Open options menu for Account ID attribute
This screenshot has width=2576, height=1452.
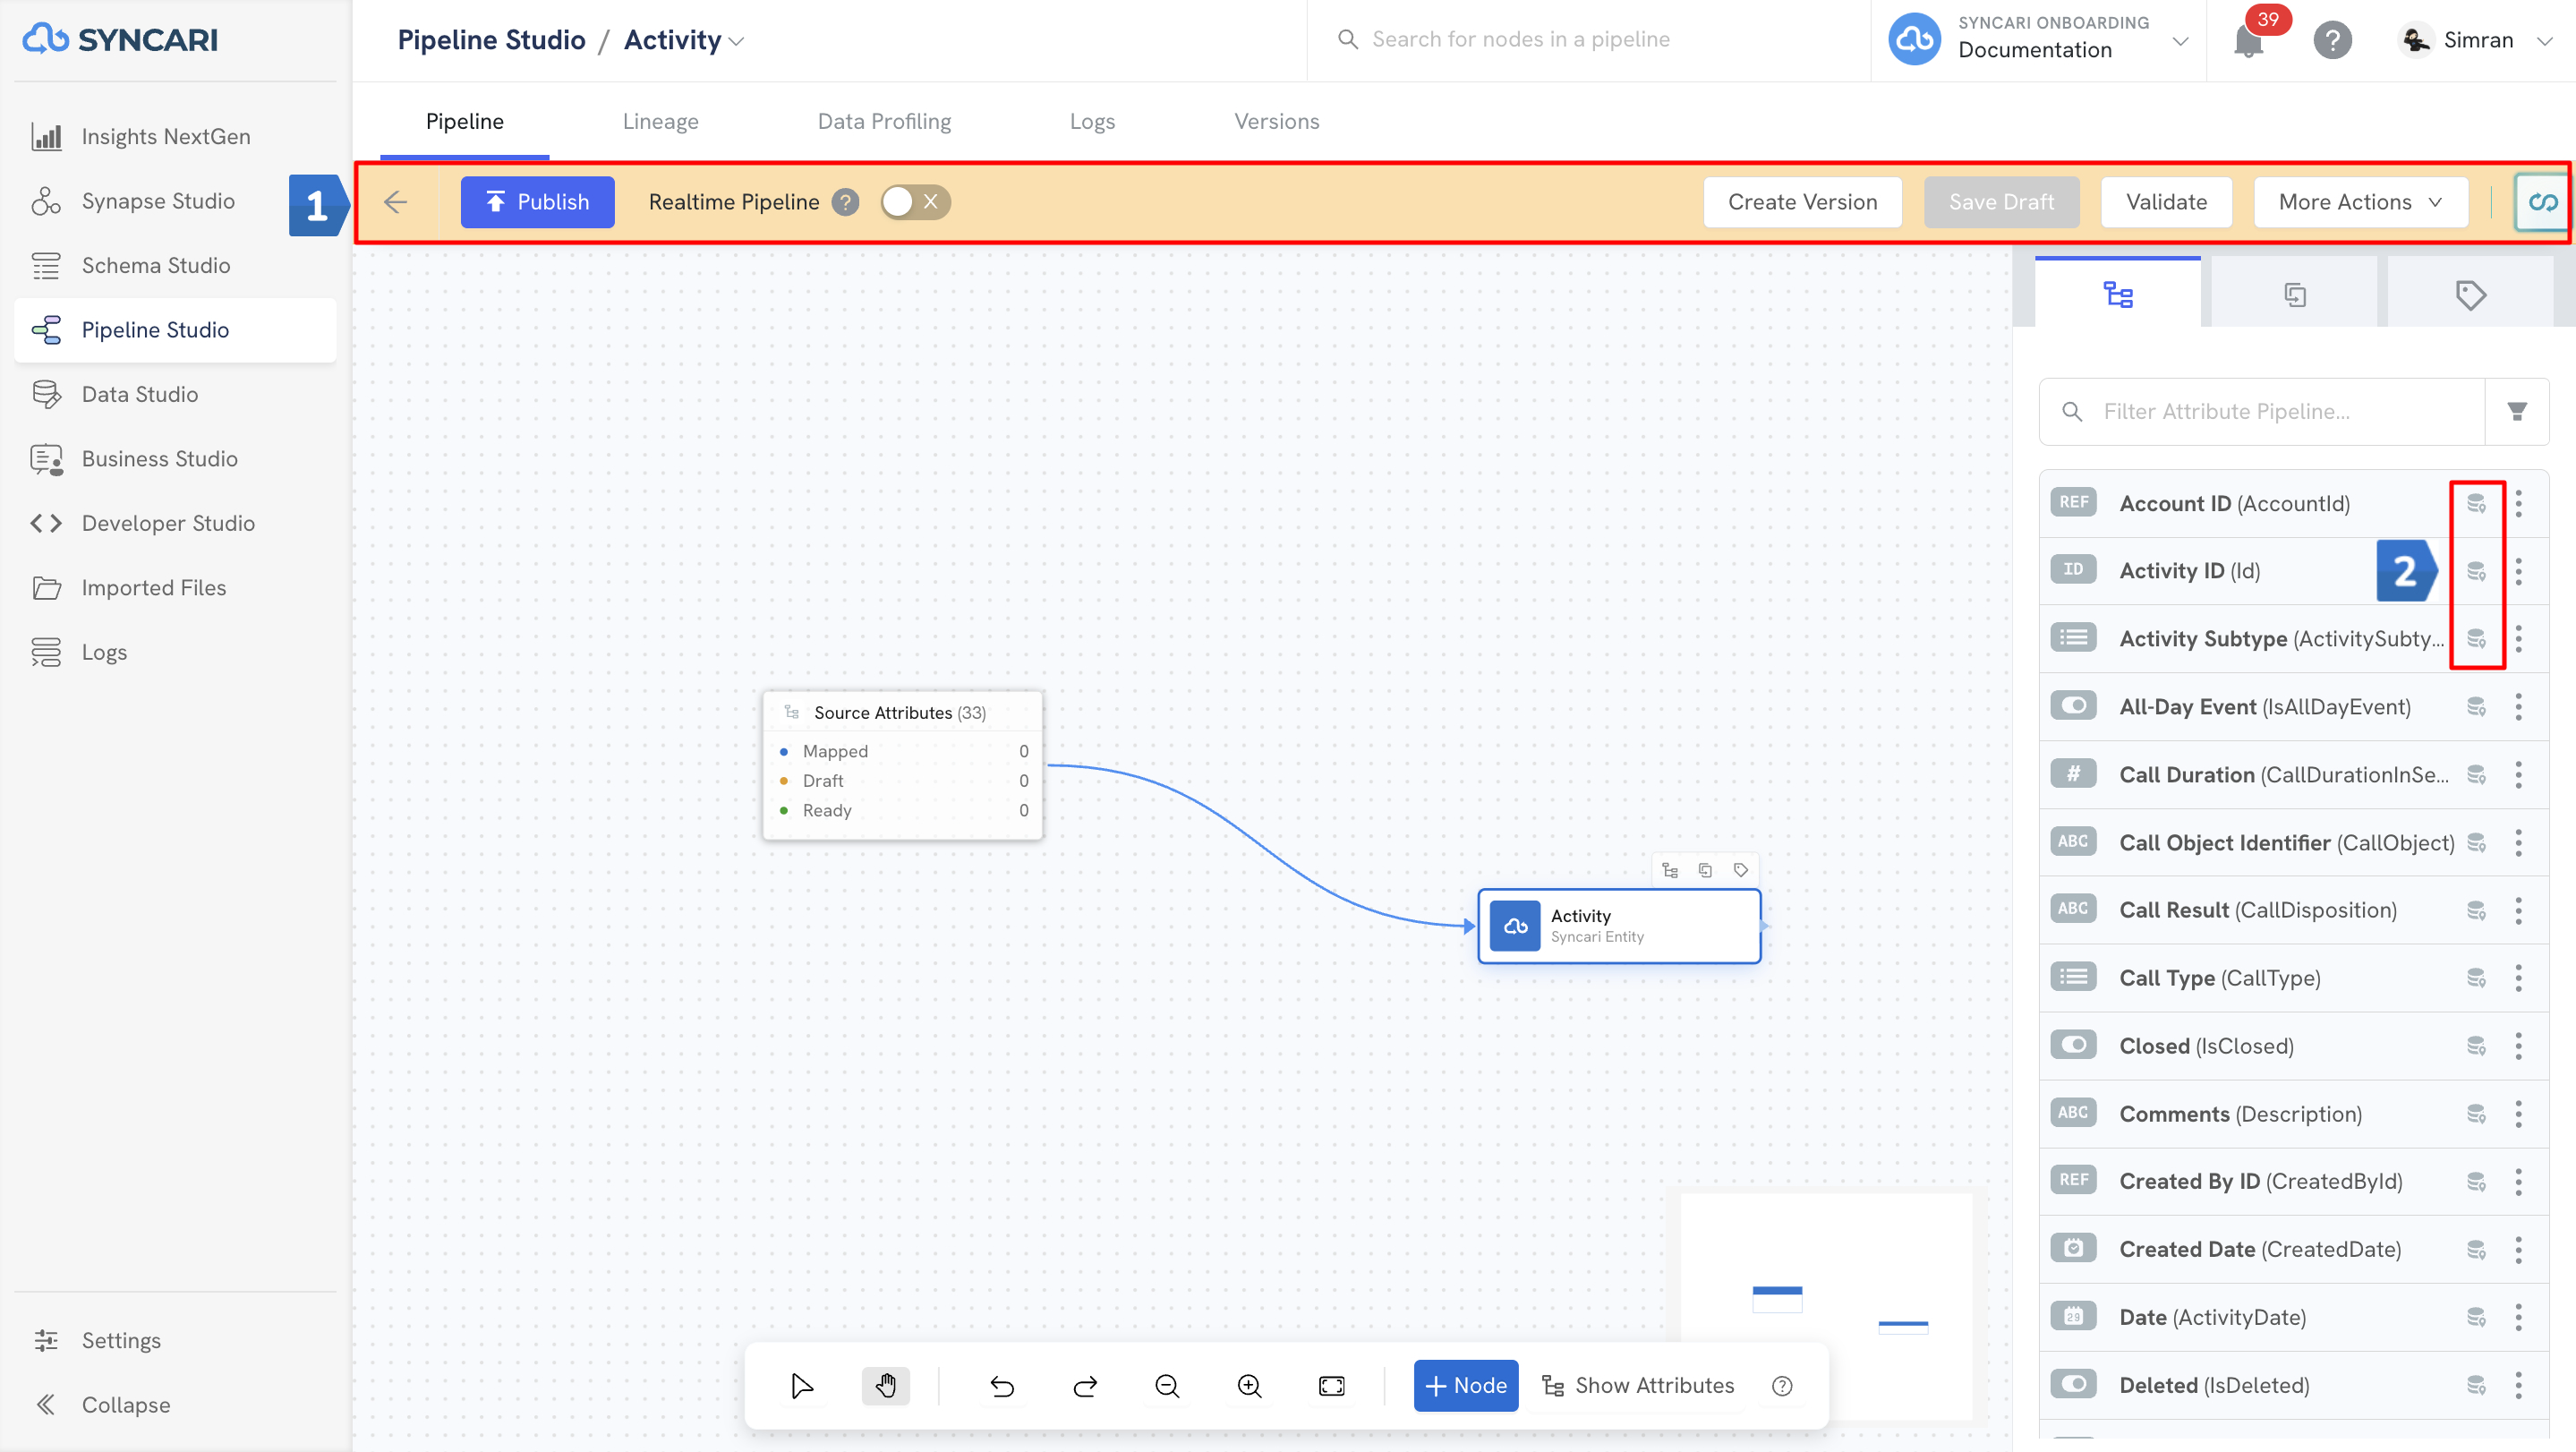(2518, 503)
